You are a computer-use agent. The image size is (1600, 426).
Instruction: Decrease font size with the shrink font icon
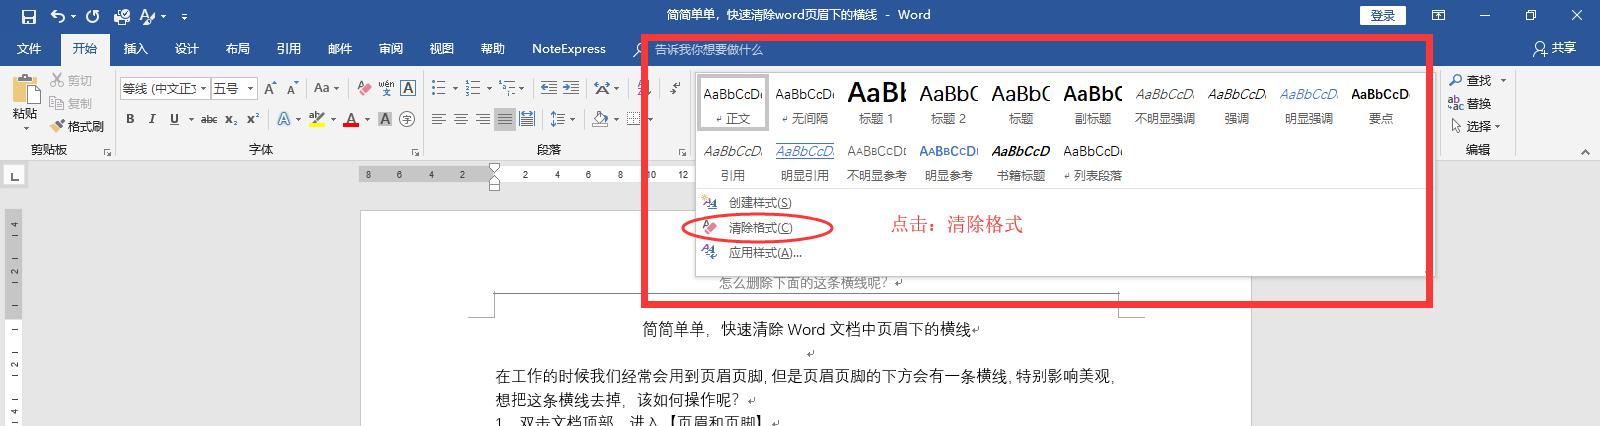point(293,88)
